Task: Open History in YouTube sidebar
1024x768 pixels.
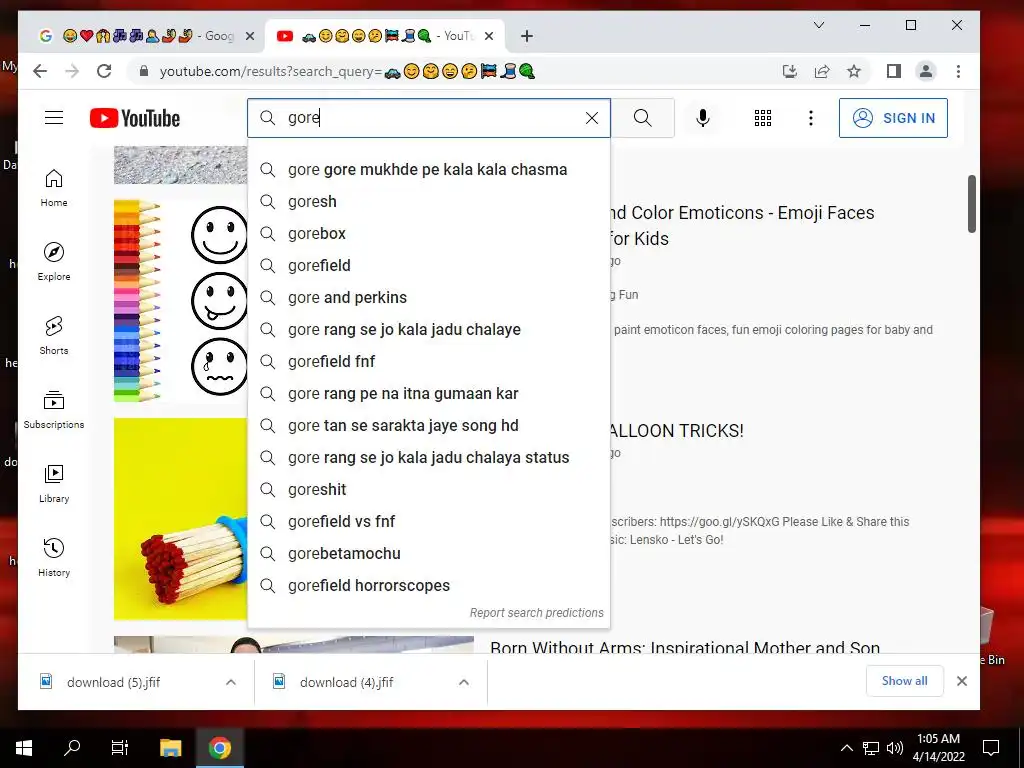Action: click(x=54, y=557)
